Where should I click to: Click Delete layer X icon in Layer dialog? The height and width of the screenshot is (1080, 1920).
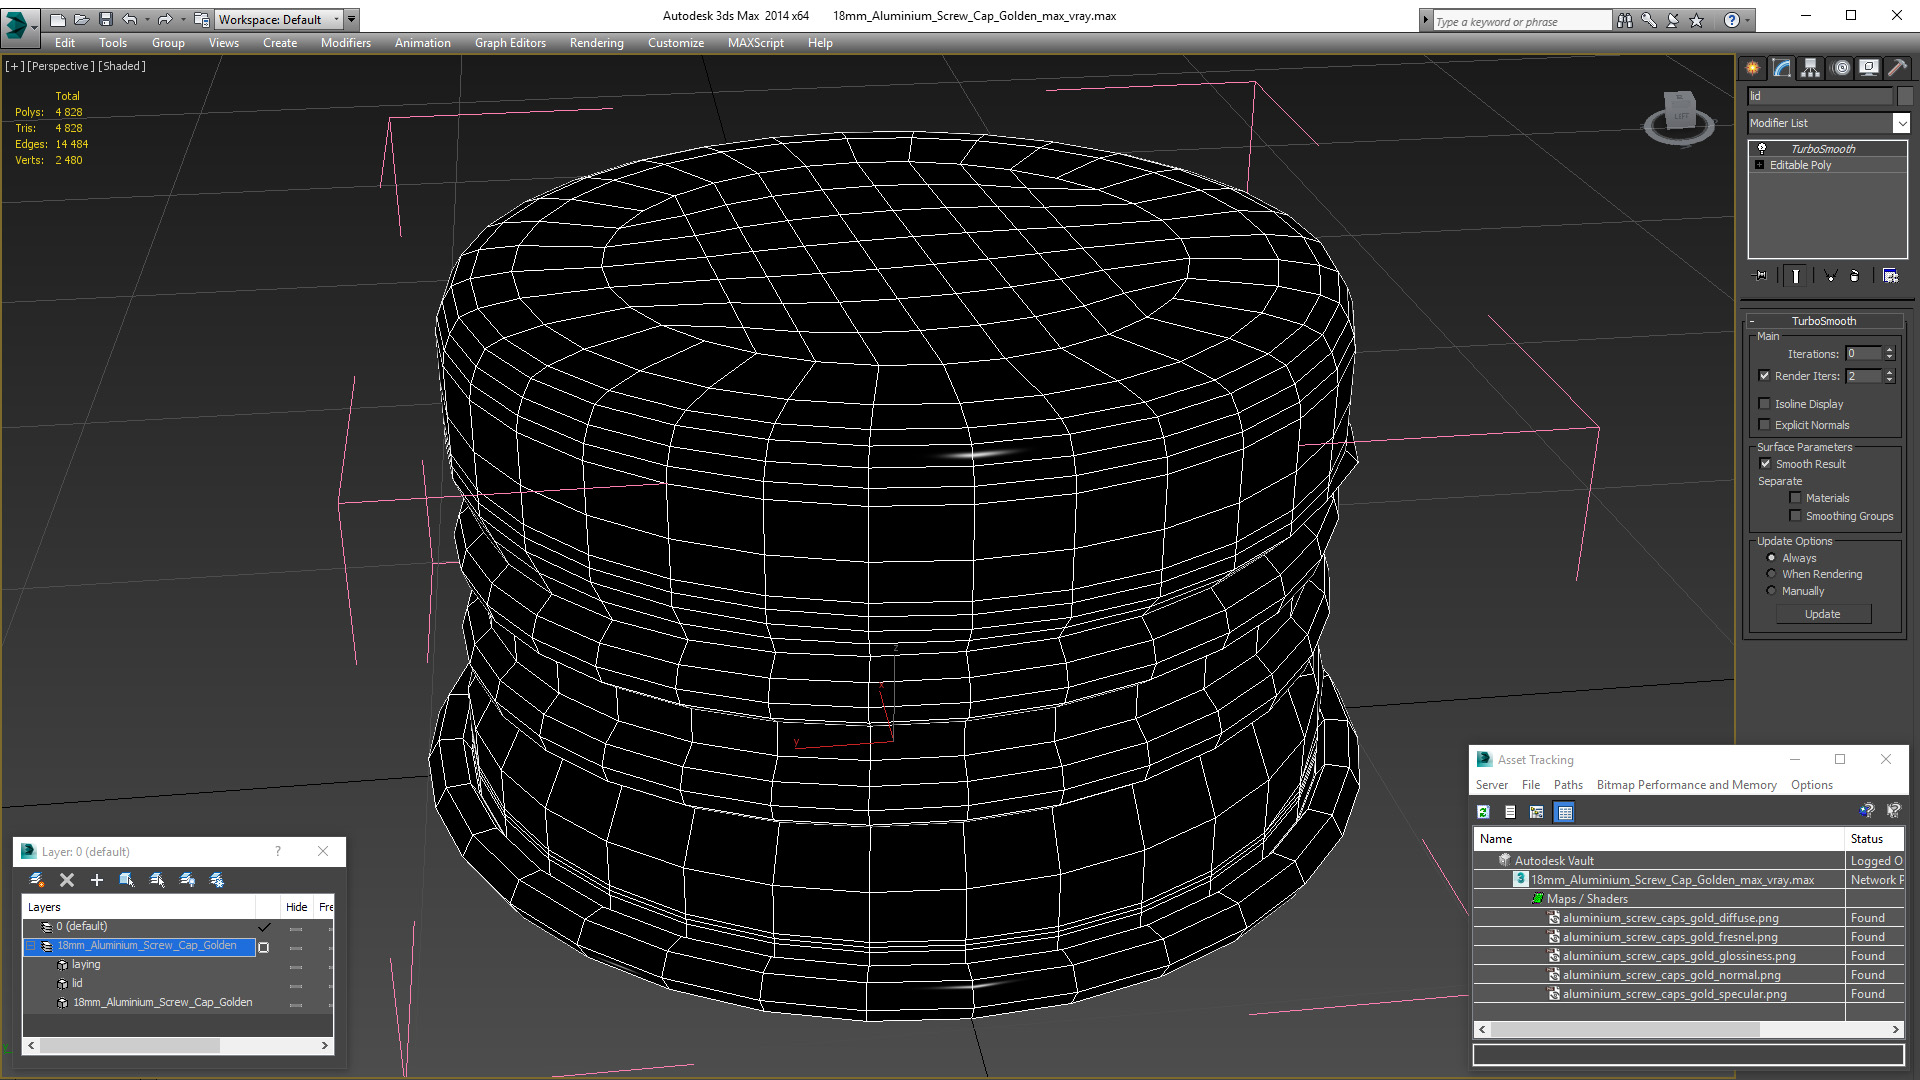(x=67, y=880)
